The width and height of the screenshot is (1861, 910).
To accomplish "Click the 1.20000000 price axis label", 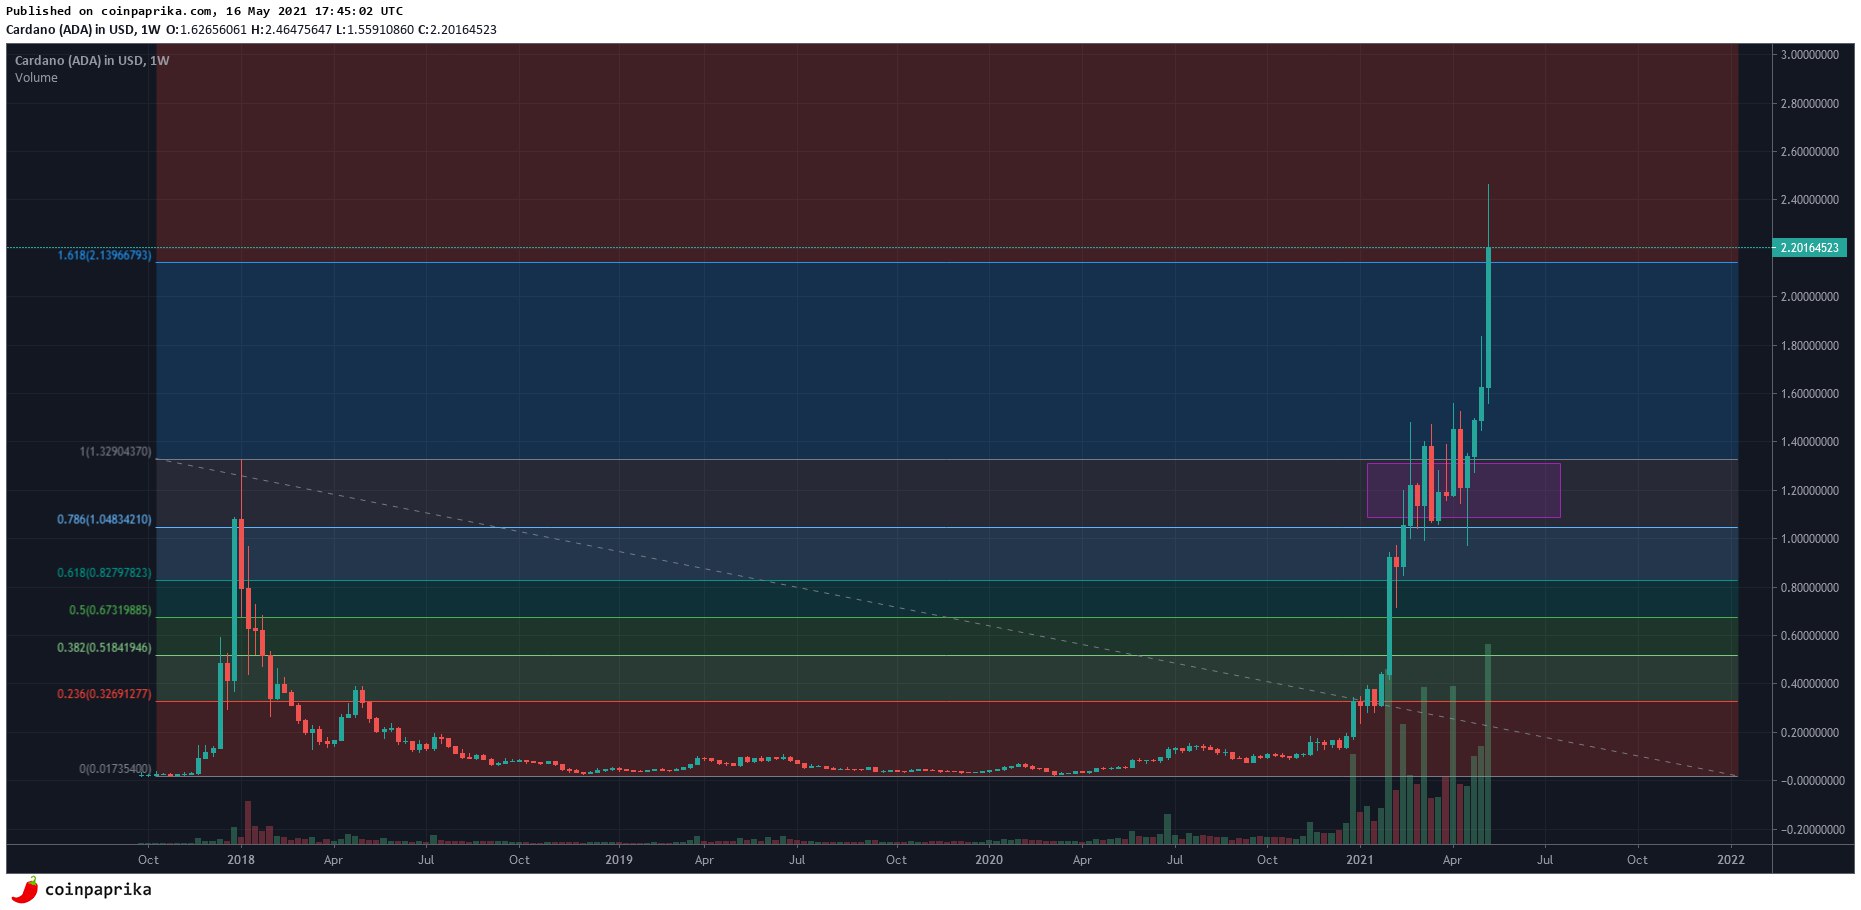I will (x=1809, y=491).
